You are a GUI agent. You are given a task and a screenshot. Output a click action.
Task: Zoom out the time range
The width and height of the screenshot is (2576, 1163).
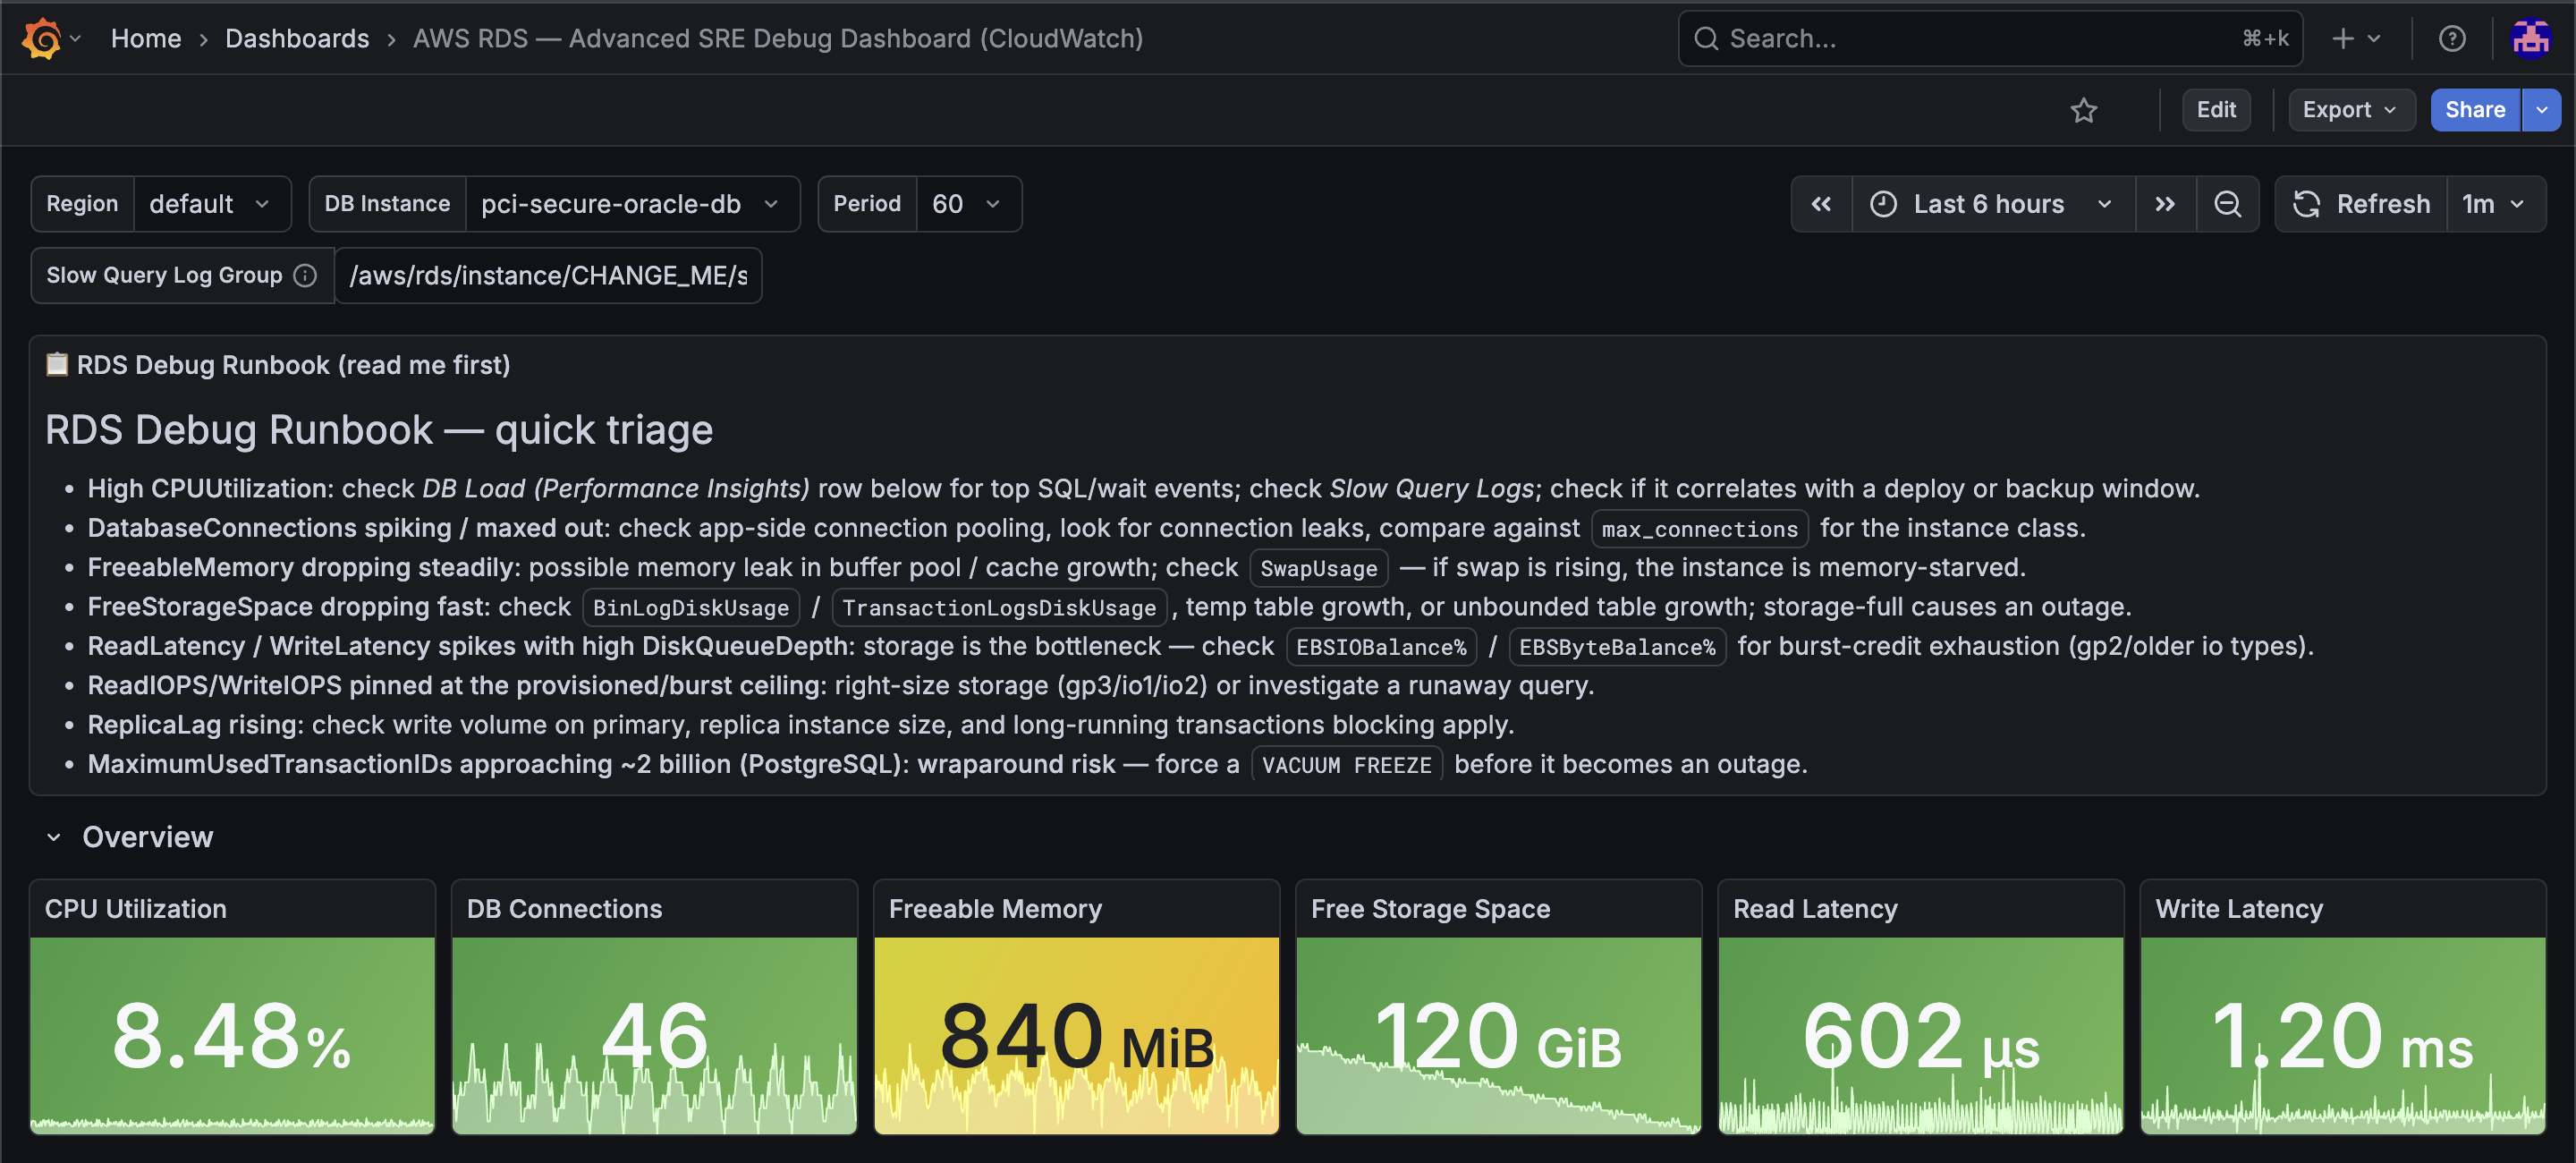(2227, 204)
